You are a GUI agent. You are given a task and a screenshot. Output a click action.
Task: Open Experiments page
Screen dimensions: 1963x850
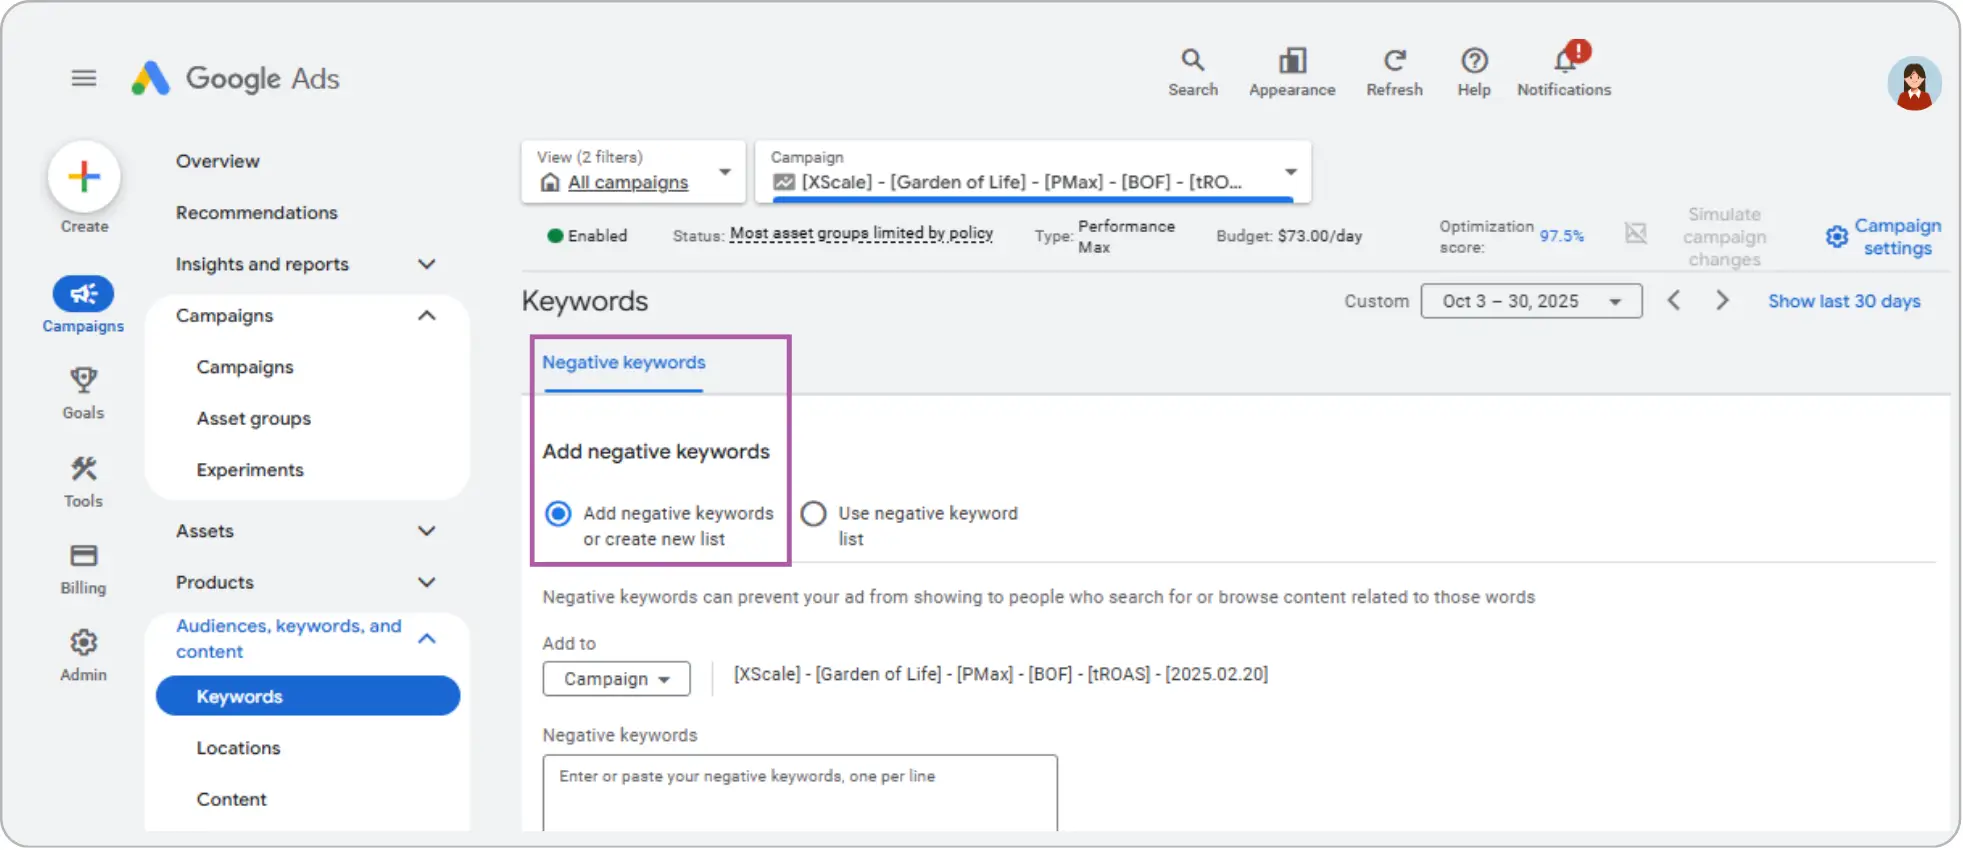click(x=250, y=470)
